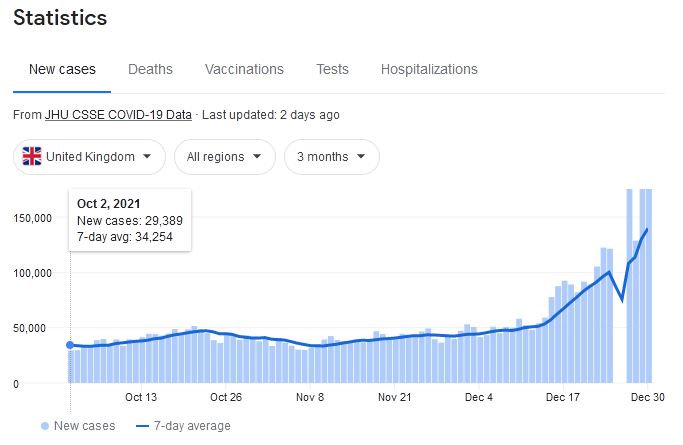The image size is (683, 445).
Task: Click the 7-day average legend line
Action: pyautogui.click(x=142, y=426)
